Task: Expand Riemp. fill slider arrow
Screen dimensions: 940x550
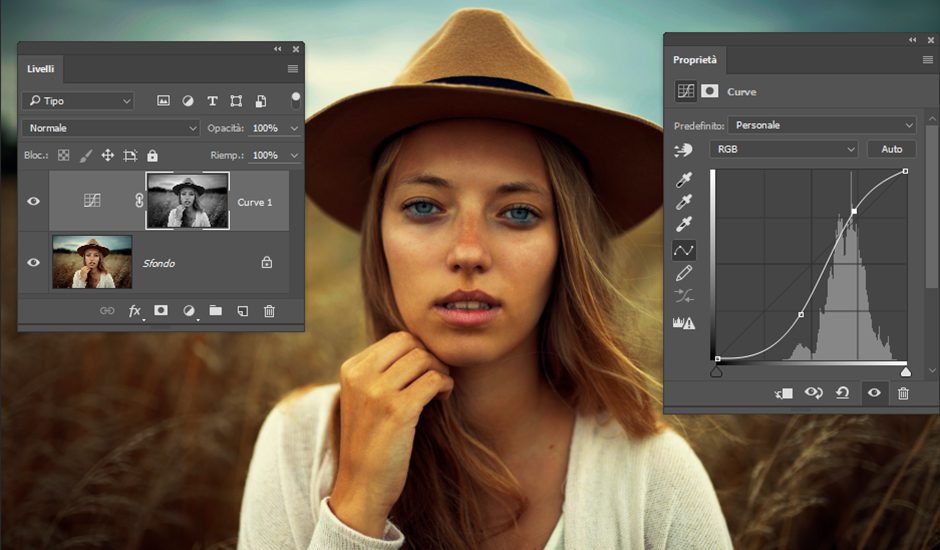Action: pyautogui.click(x=294, y=155)
